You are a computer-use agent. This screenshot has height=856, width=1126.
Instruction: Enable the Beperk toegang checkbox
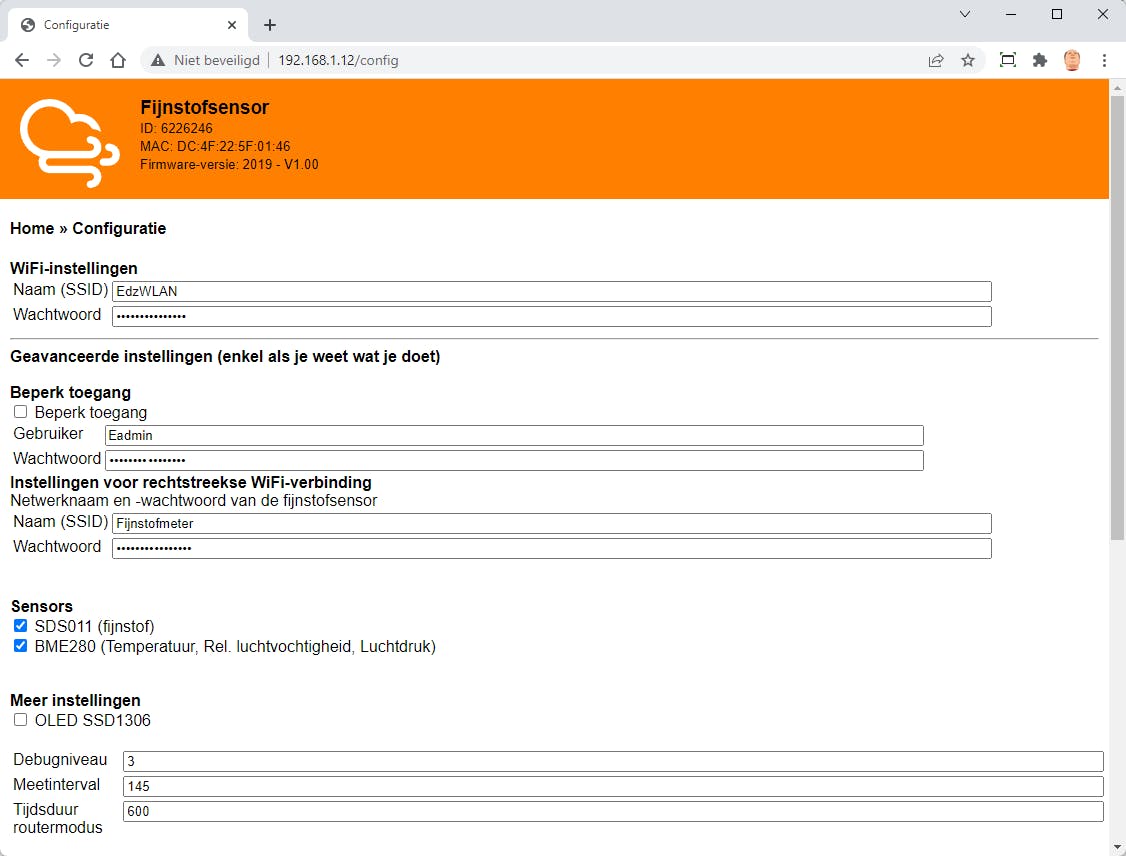click(21, 411)
